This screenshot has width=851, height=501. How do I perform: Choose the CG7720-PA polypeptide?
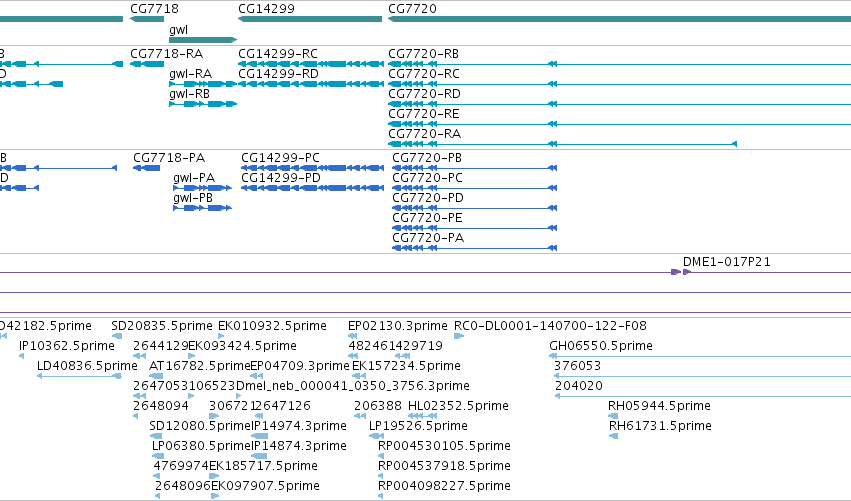point(428,238)
